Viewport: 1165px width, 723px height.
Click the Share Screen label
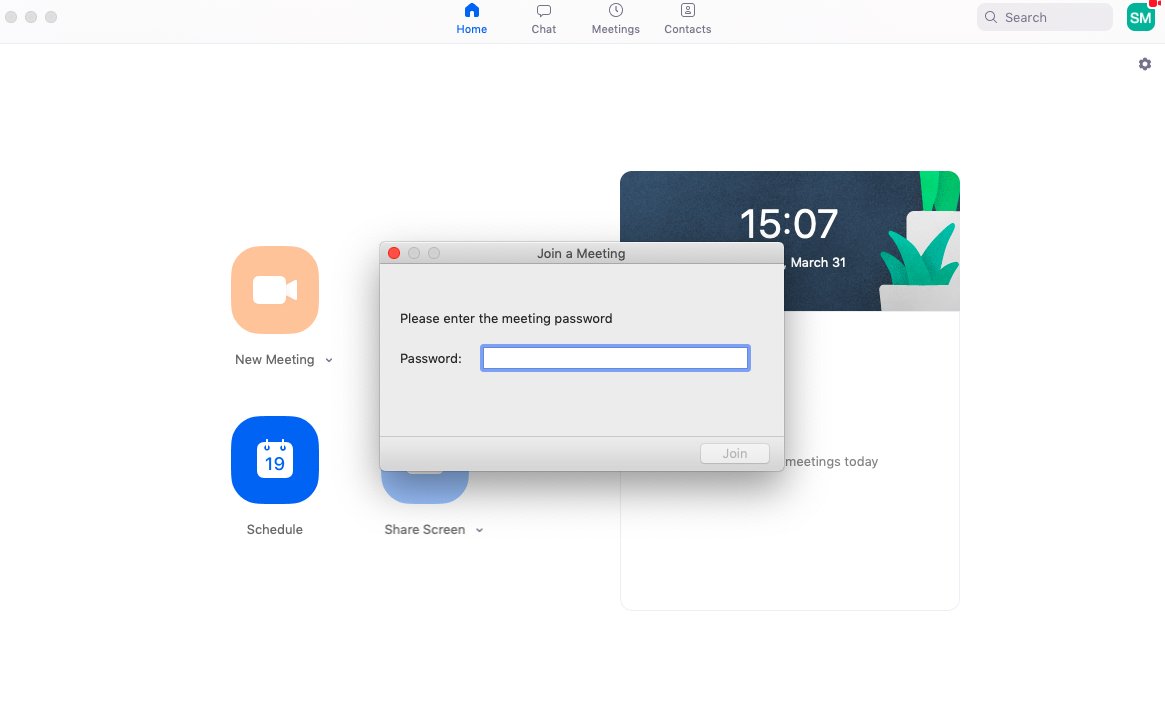424,530
